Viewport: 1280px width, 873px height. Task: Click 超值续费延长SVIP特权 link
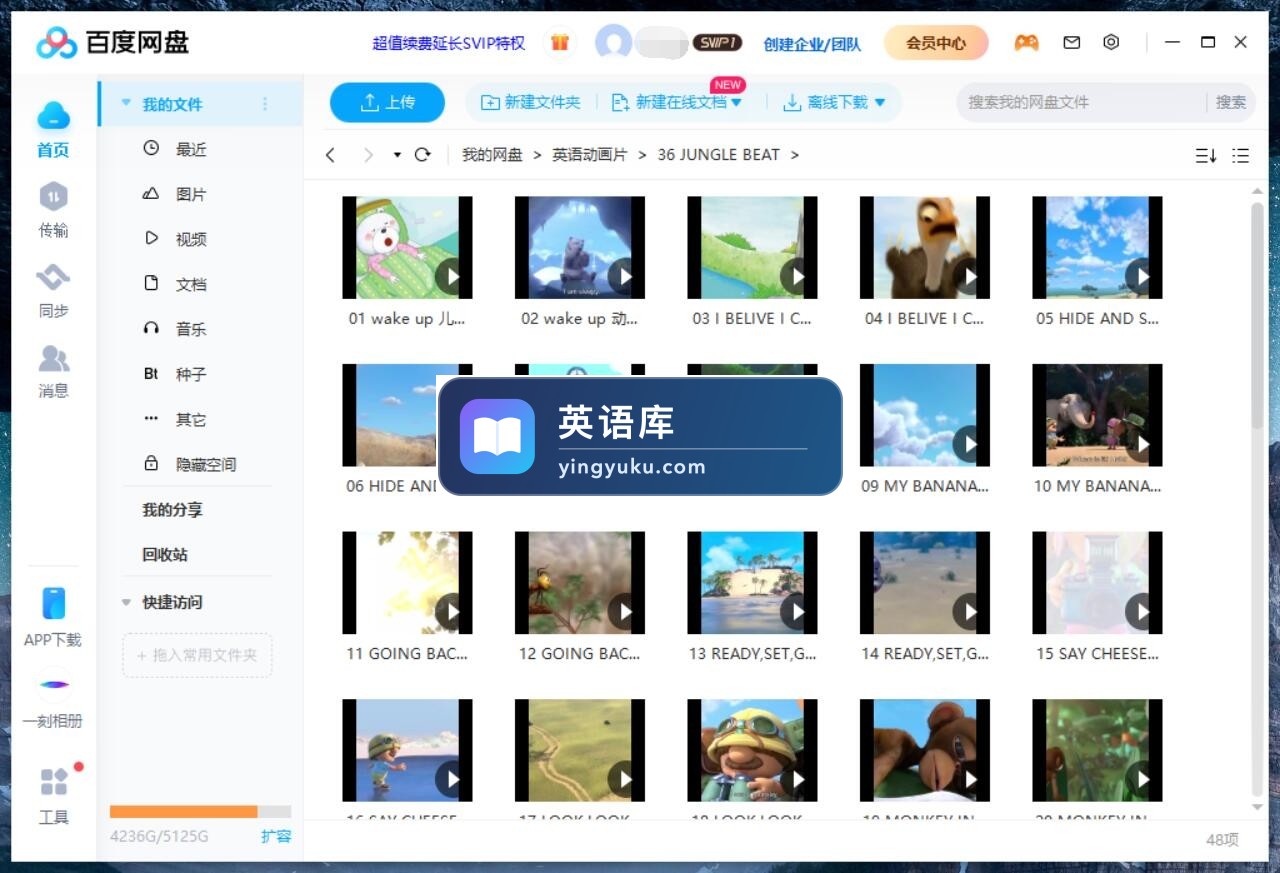[448, 43]
